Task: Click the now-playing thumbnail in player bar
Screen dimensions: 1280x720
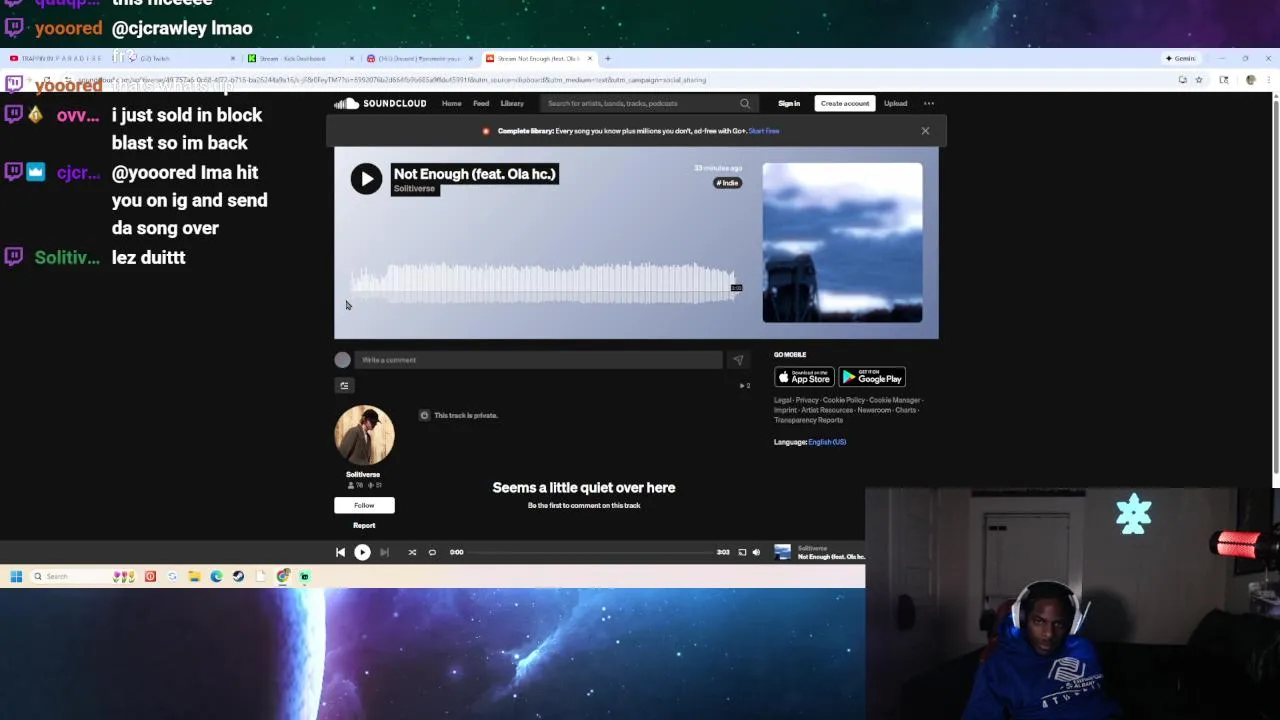Action: click(782, 552)
